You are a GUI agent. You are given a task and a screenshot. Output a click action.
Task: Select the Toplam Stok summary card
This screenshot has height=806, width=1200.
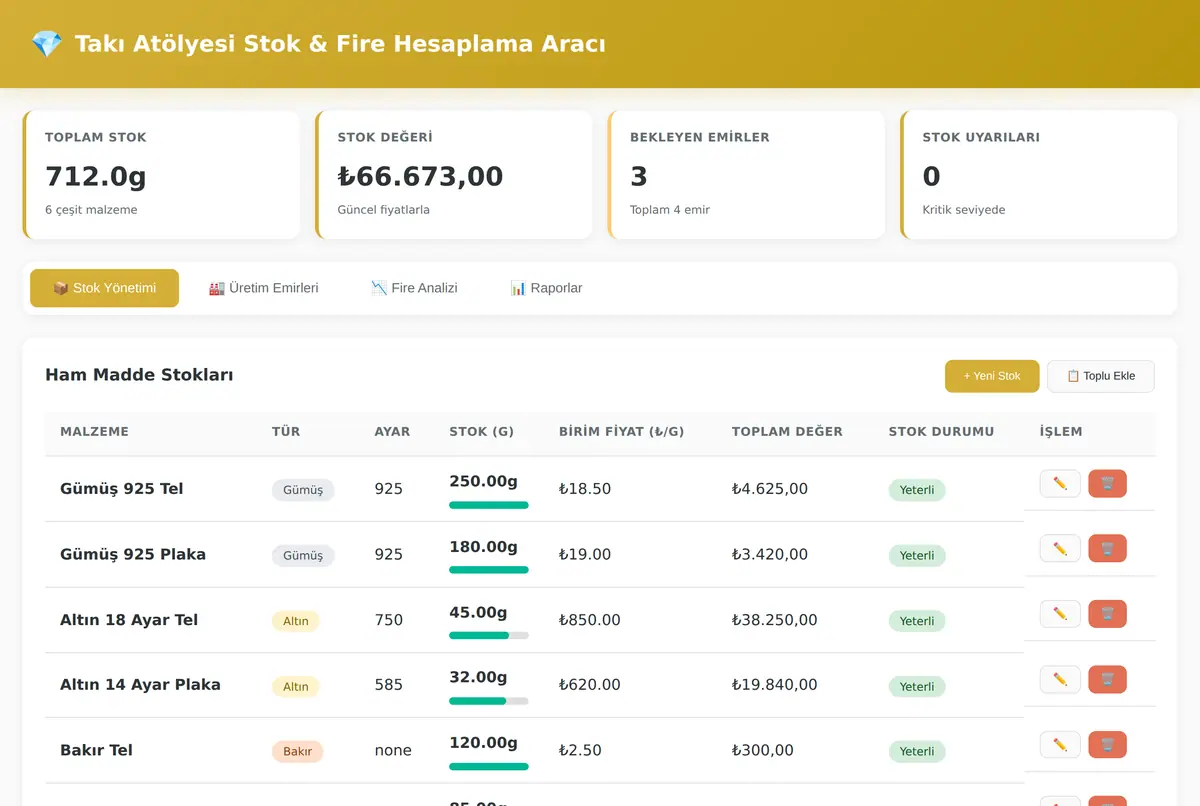pyautogui.click(x=161, y=175)
